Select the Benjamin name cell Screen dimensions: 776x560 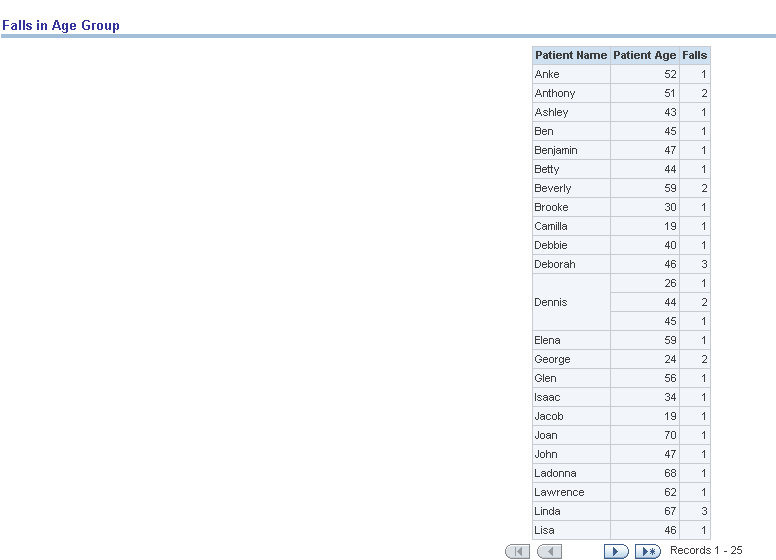coord(571,150)
